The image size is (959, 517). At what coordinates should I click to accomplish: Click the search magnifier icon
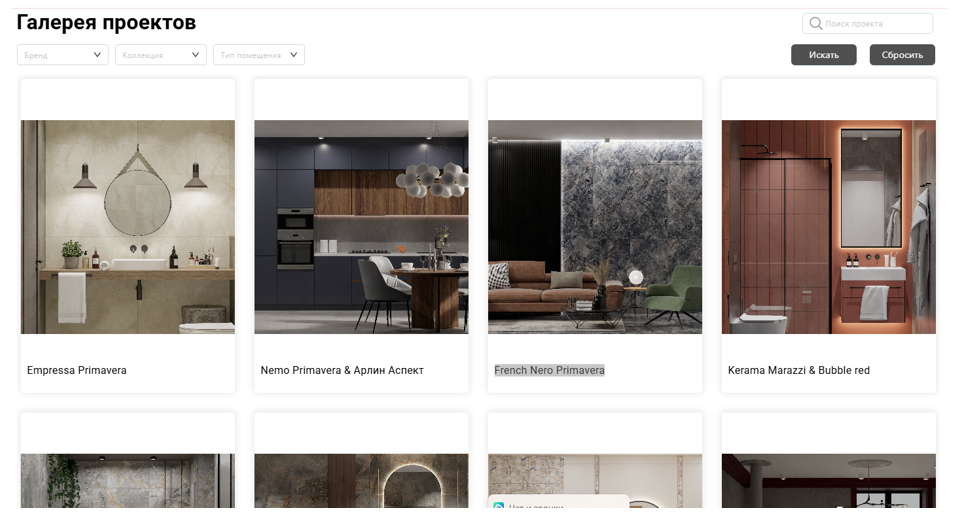coord(815,23)
